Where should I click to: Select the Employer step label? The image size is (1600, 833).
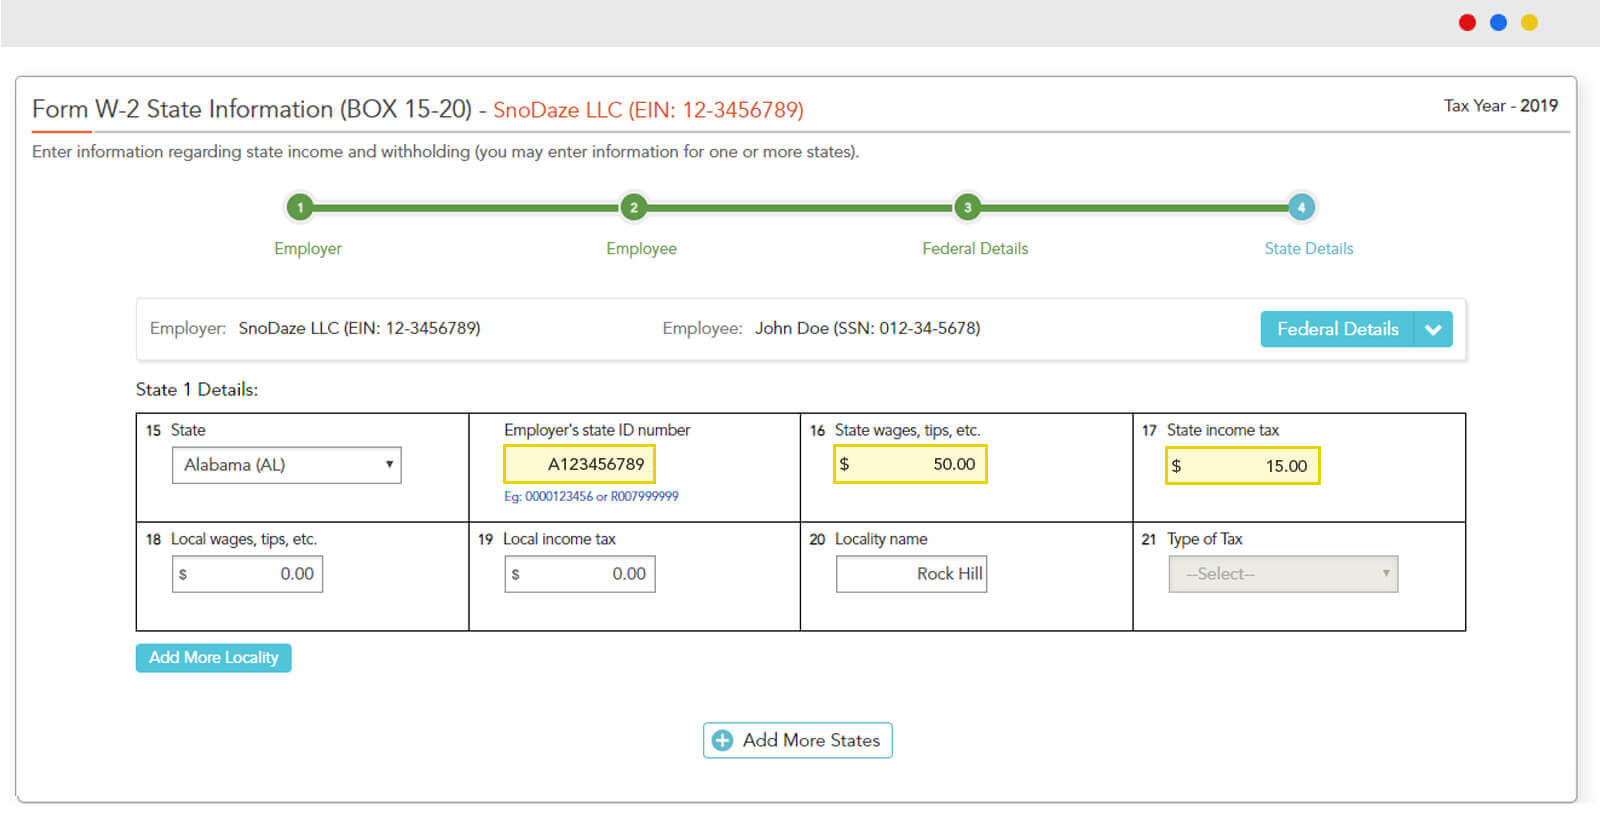(307, 249)
